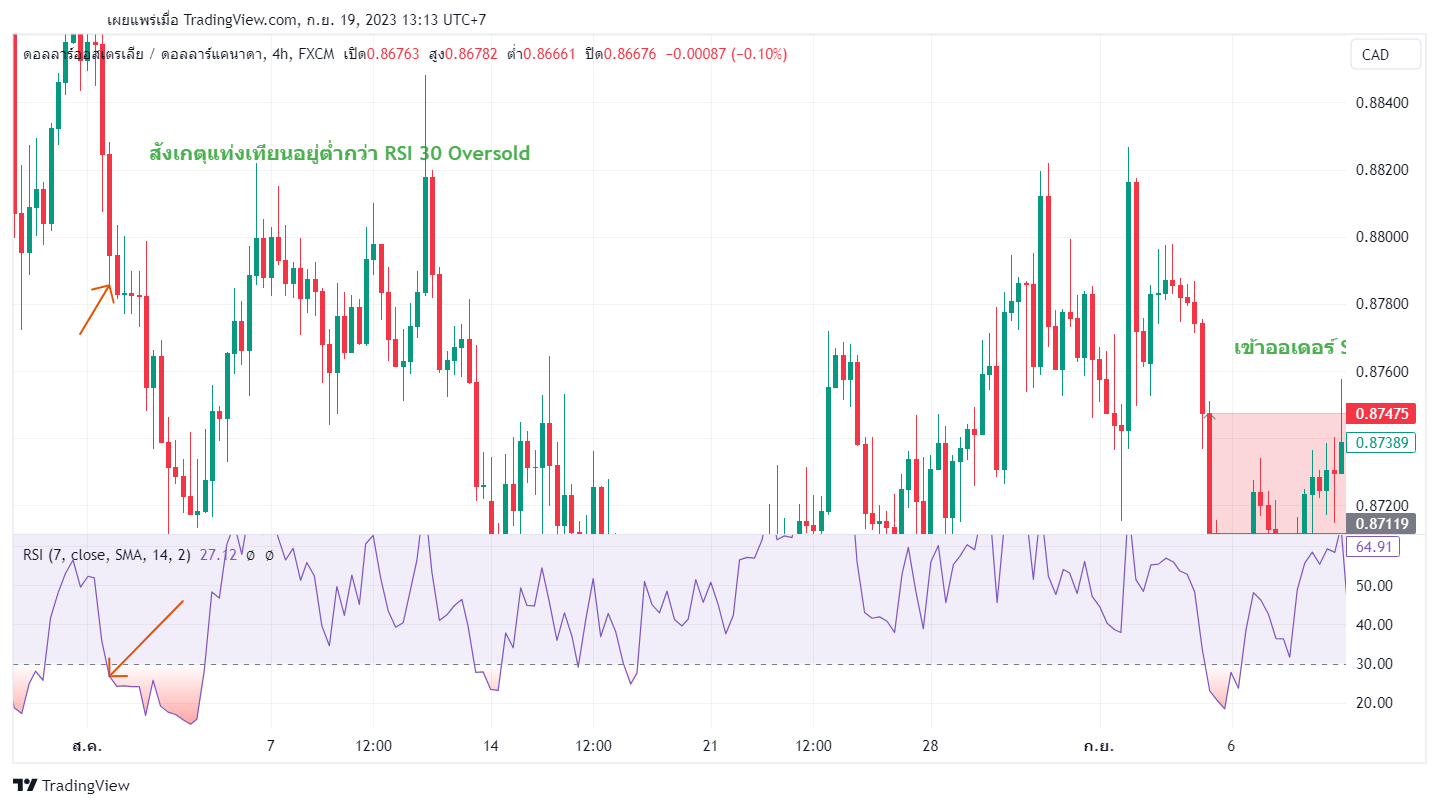Select the 'เข้าออเดอร์' annotation text

tap(1290, 348)
